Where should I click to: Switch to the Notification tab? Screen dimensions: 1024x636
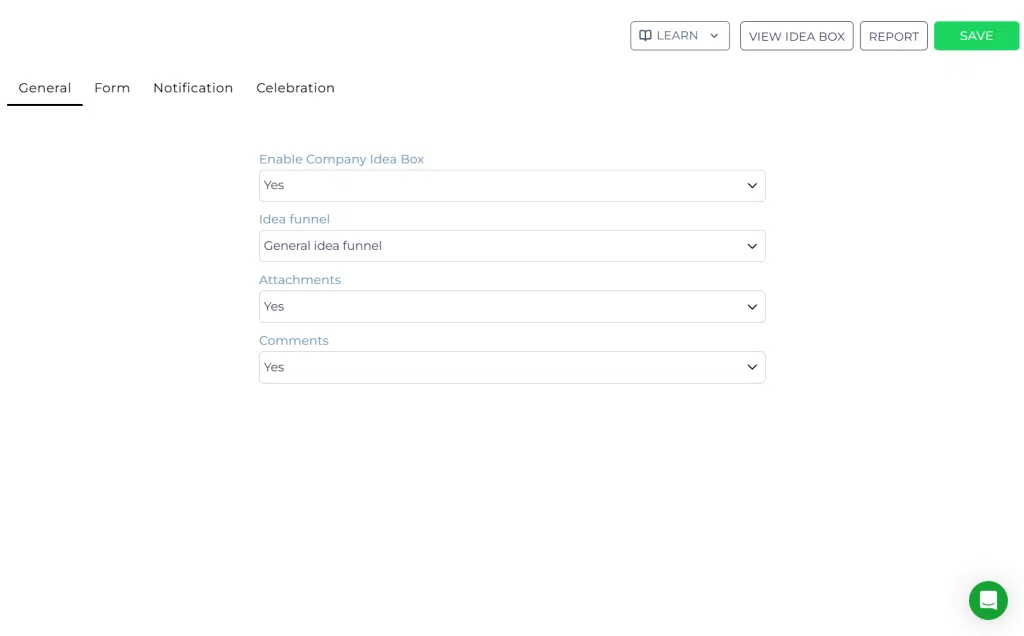[x=193, y=88]
